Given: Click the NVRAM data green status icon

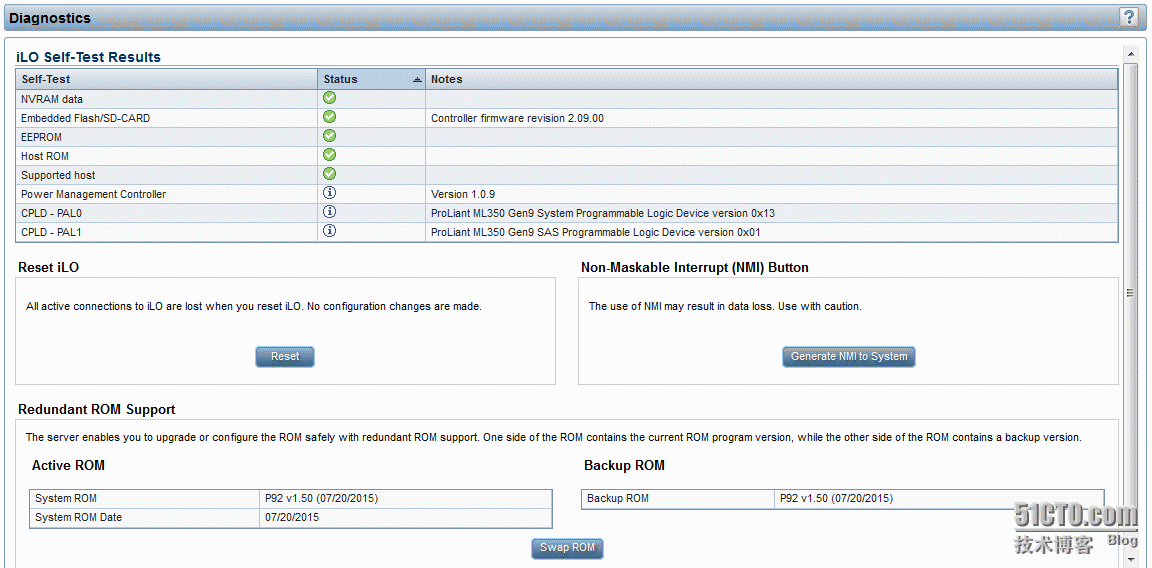Looking at the screenshot, I should point(330,98).
